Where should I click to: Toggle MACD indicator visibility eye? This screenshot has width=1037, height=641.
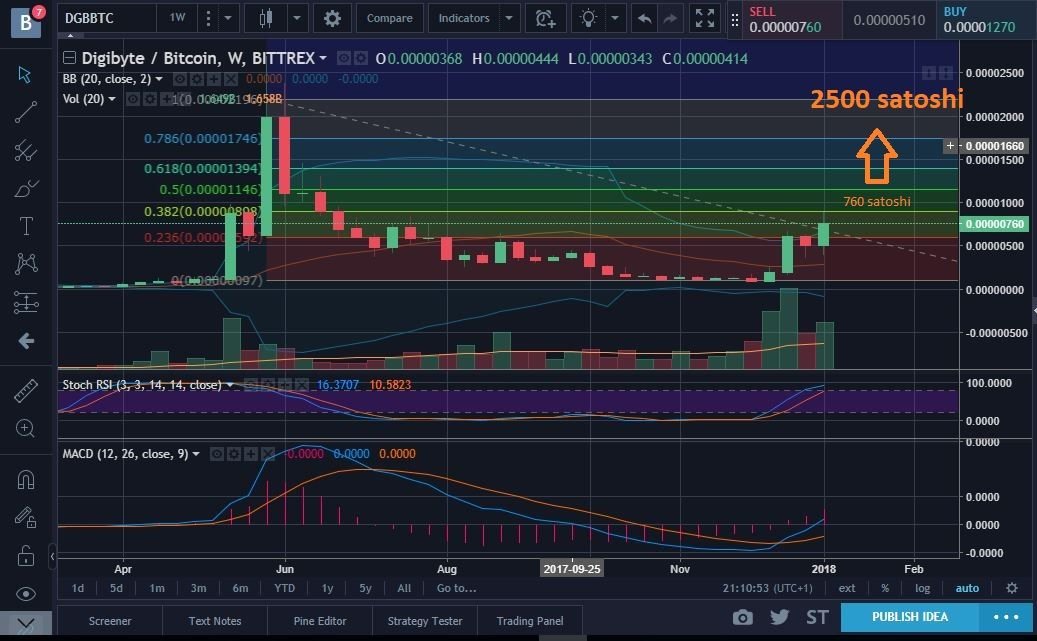tap(217, 454)
